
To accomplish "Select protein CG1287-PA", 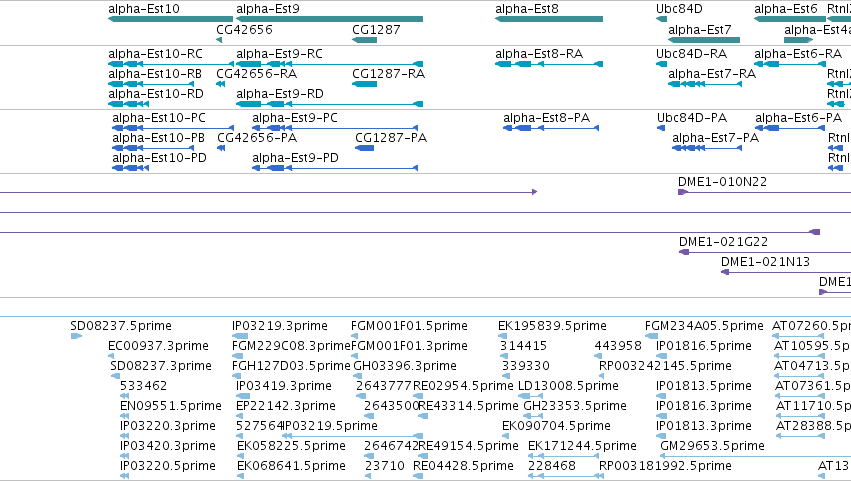I will [x=364, y=148].
